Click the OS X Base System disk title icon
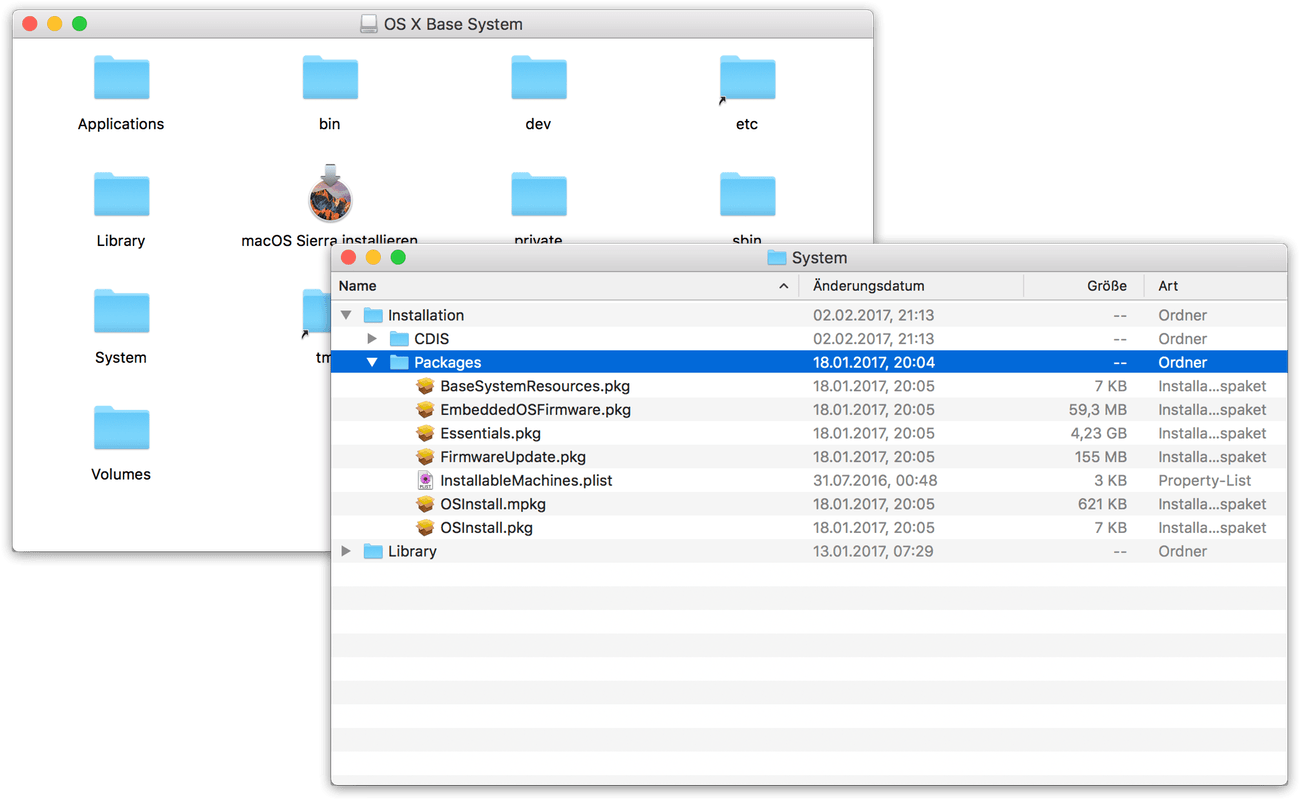This screenshot has height=800, width=1300. click(x=369, y=24)
